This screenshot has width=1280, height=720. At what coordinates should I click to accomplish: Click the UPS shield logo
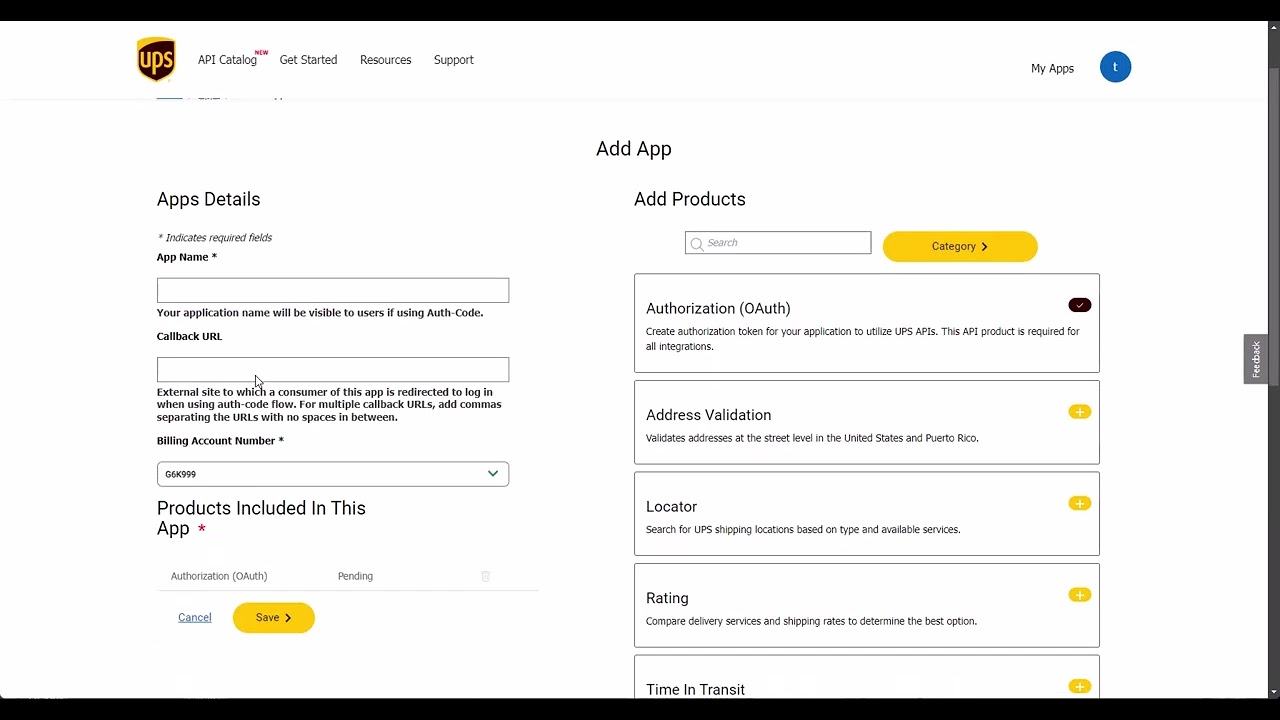(x=156, y=60)
